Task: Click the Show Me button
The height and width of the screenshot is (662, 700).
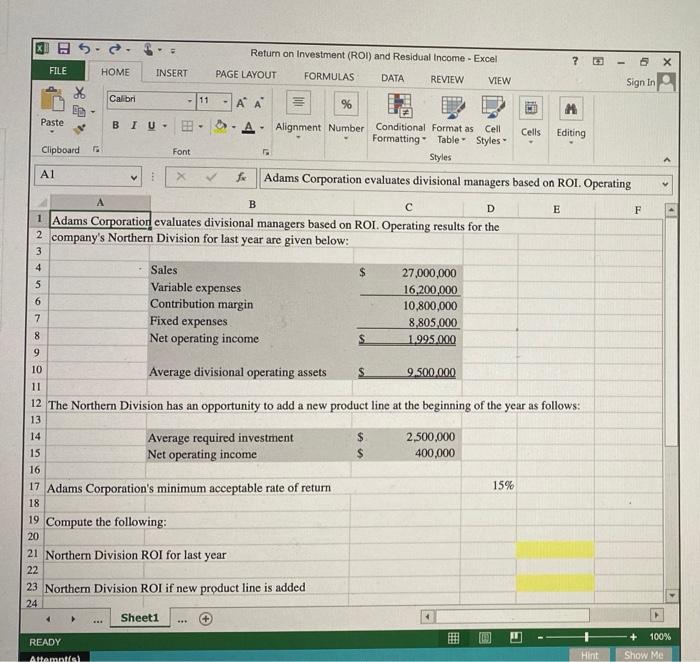Action: (643, 655)
